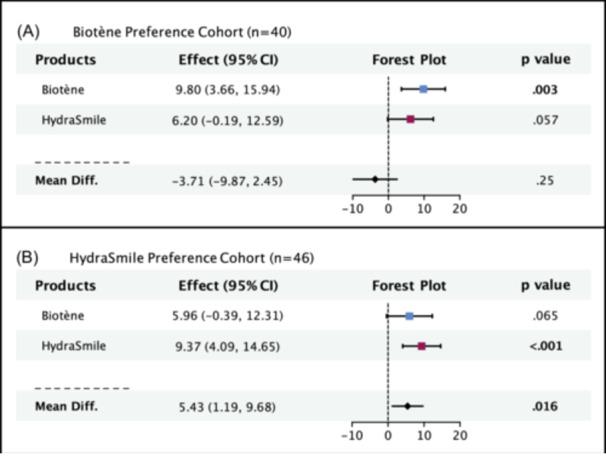The height and width of the screenshot is (456, 606).
Task: Click the 20 axis tick label in panel A
Action: [x=459, y=209]
